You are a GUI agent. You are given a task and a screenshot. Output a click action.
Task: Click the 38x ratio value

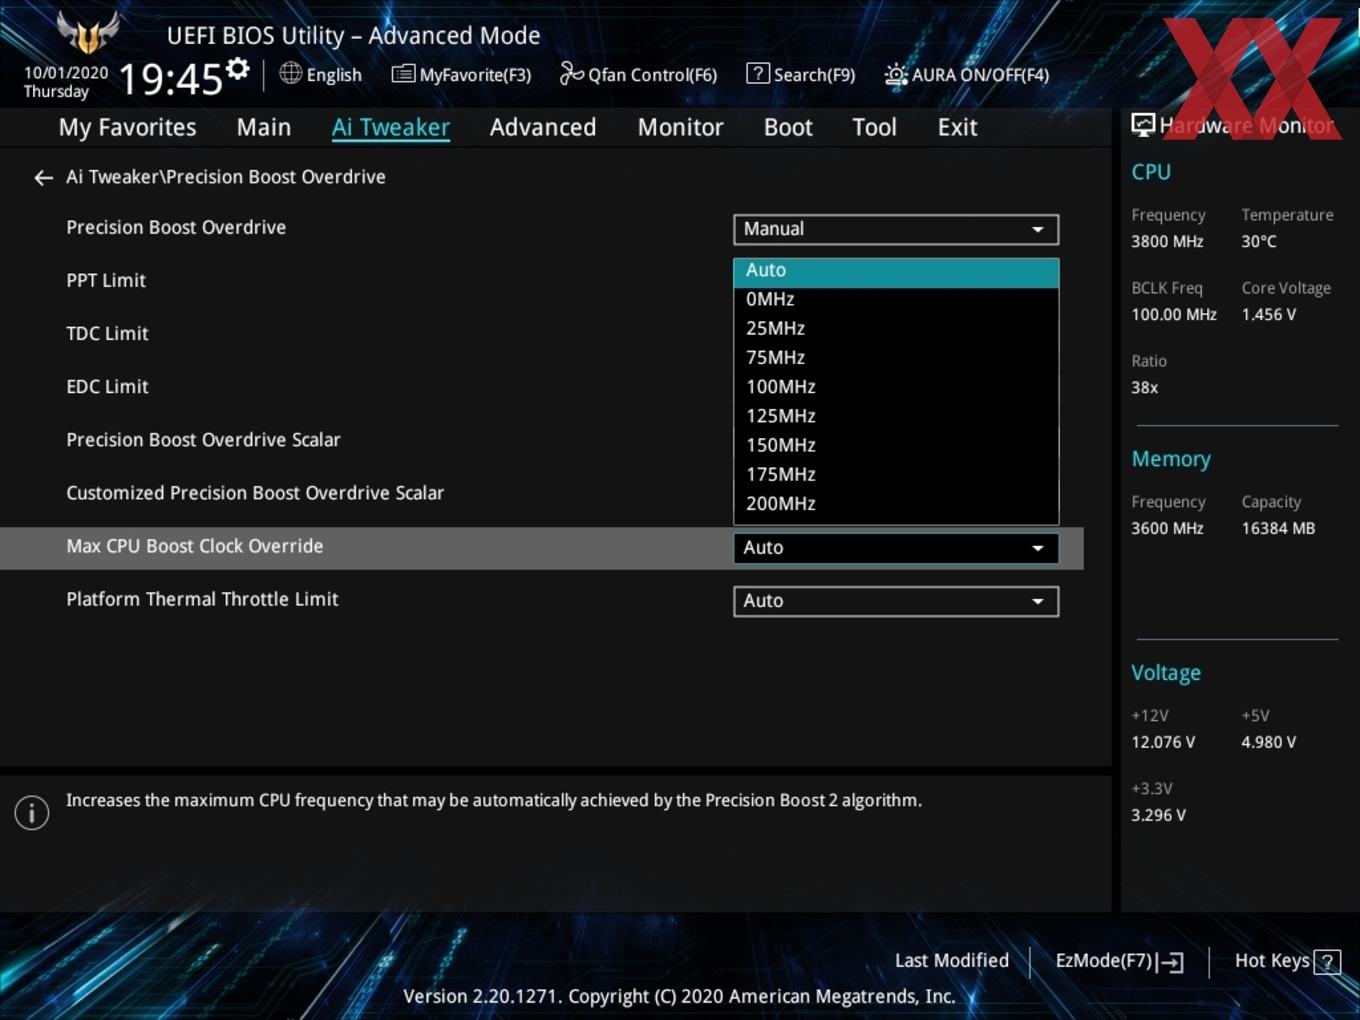[x=1144, y=388]
